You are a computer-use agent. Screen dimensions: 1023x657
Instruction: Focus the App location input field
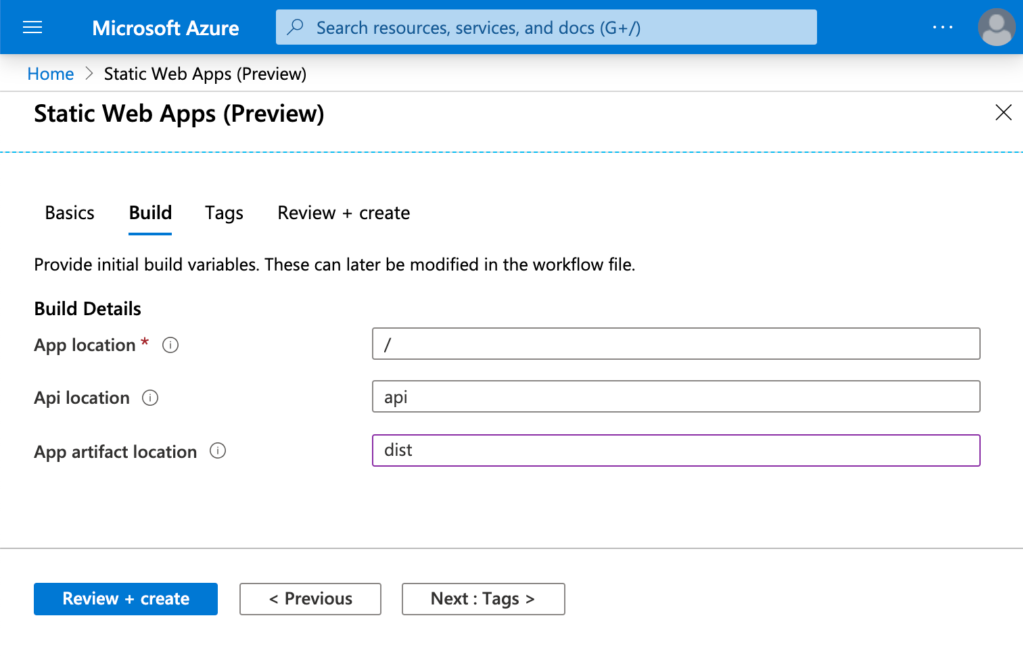coord(676,344)
